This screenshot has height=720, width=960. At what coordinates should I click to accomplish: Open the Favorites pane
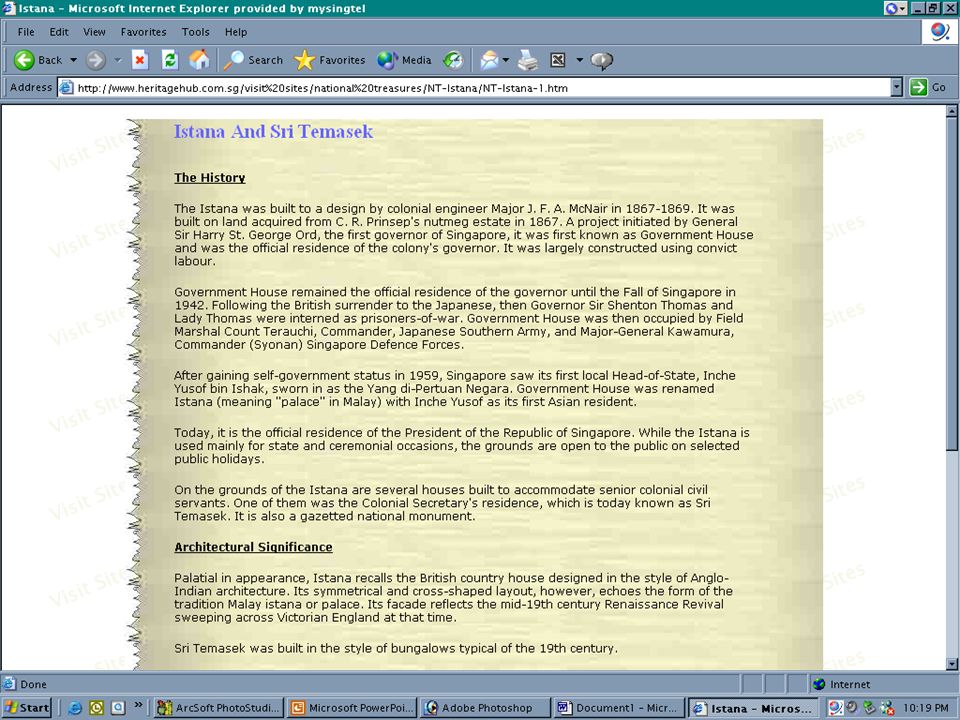[x=329, y=60]
